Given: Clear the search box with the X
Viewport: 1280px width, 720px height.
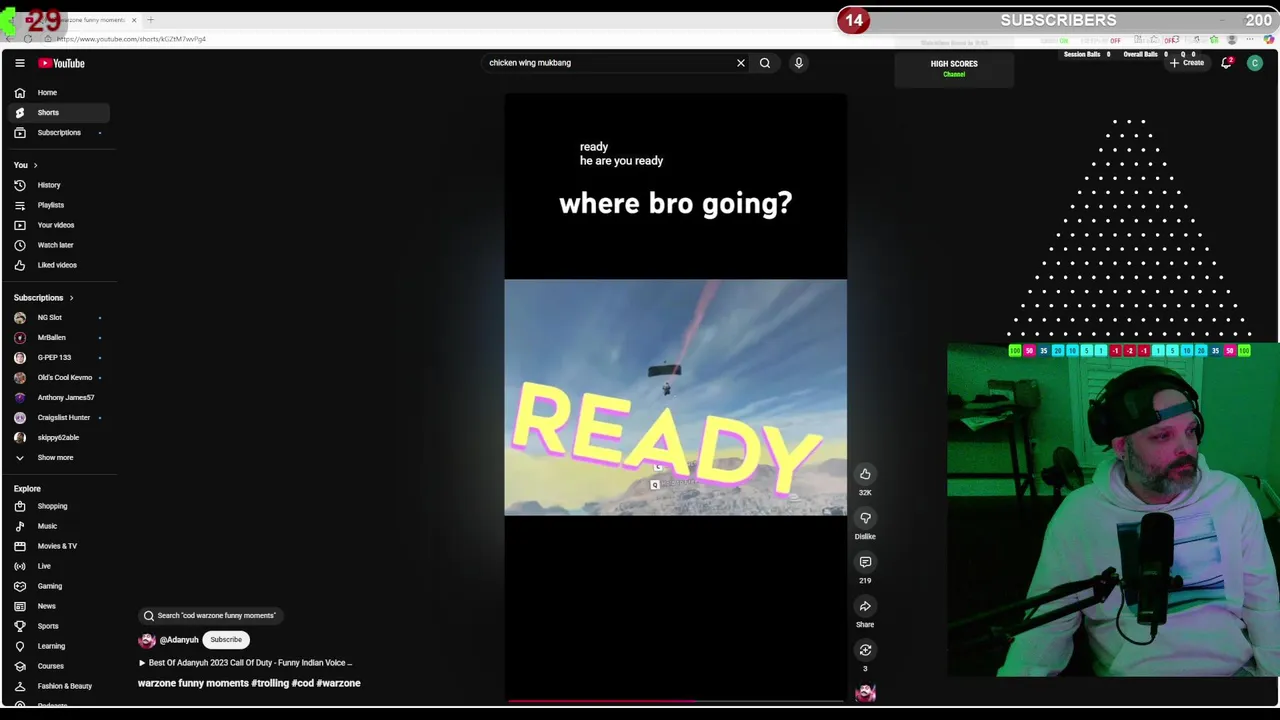Looking at the screenshot, I should tap(741, 63).
